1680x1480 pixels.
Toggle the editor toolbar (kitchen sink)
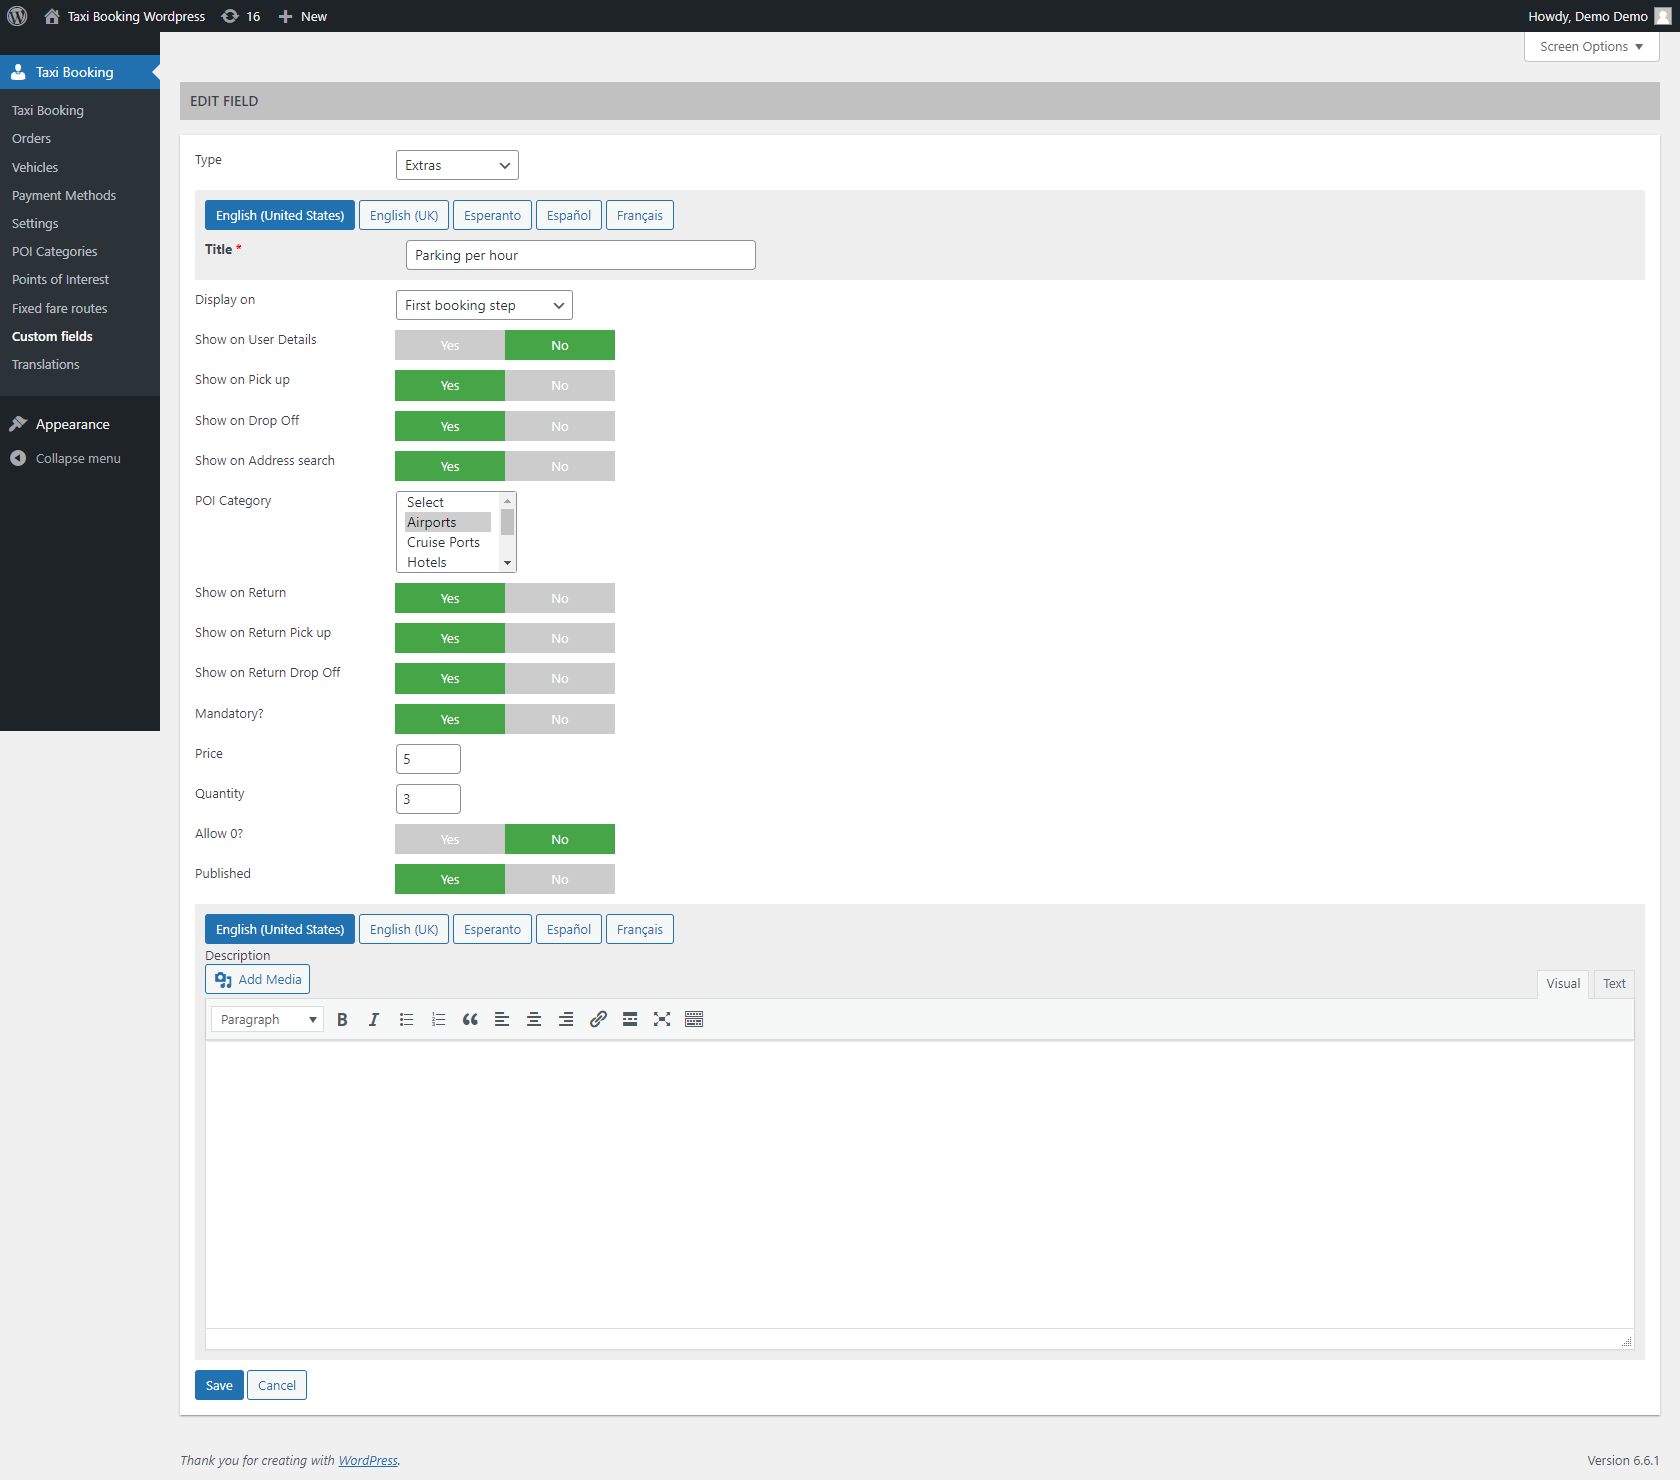tap(694, 1019)
